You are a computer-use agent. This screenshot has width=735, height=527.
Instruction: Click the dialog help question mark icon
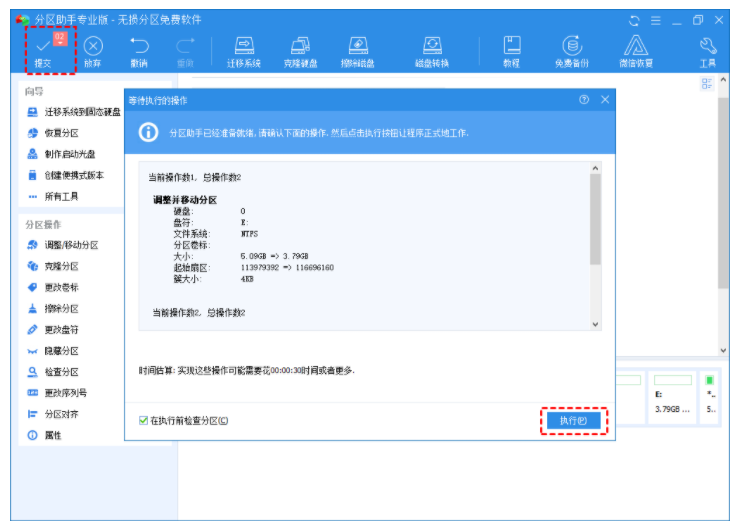pos(584,100)
